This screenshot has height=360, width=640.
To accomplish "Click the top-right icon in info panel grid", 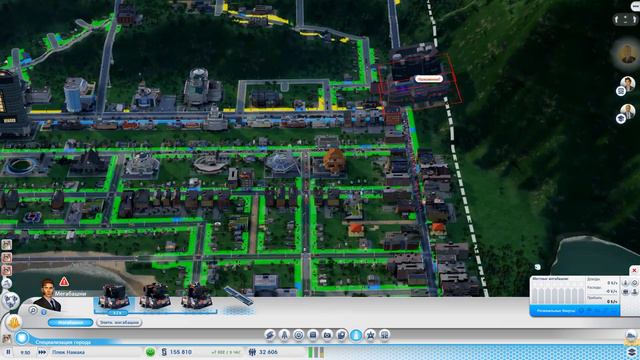I will pos(635,282).
